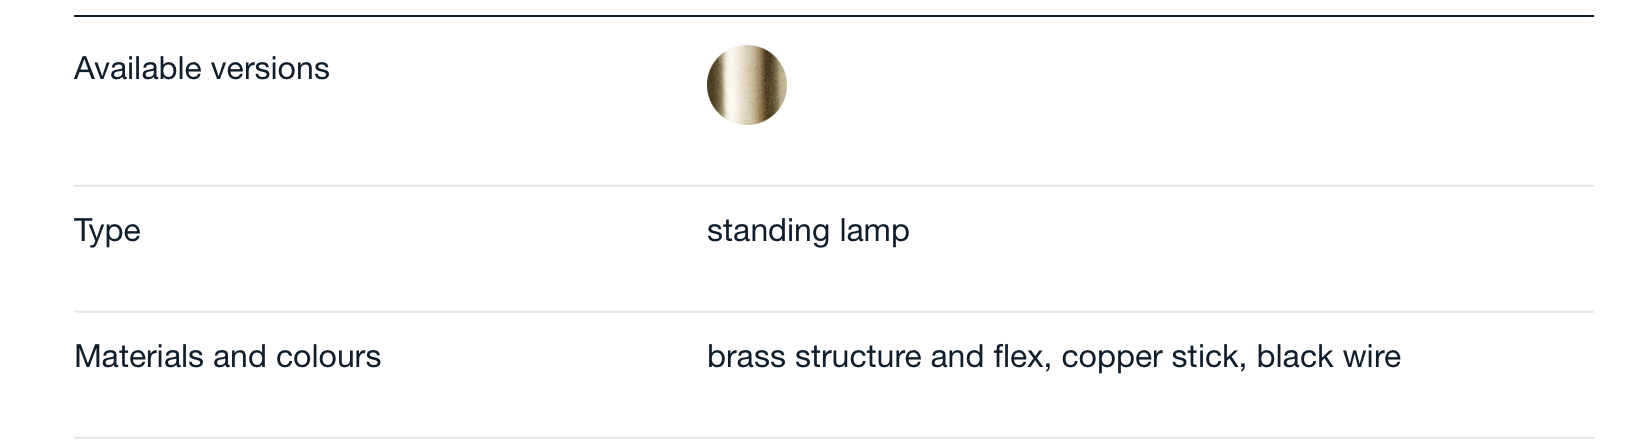The height and width of the screenshot is (446, 1638).
Task: Click the word standing
Action: tap(768, 232)
